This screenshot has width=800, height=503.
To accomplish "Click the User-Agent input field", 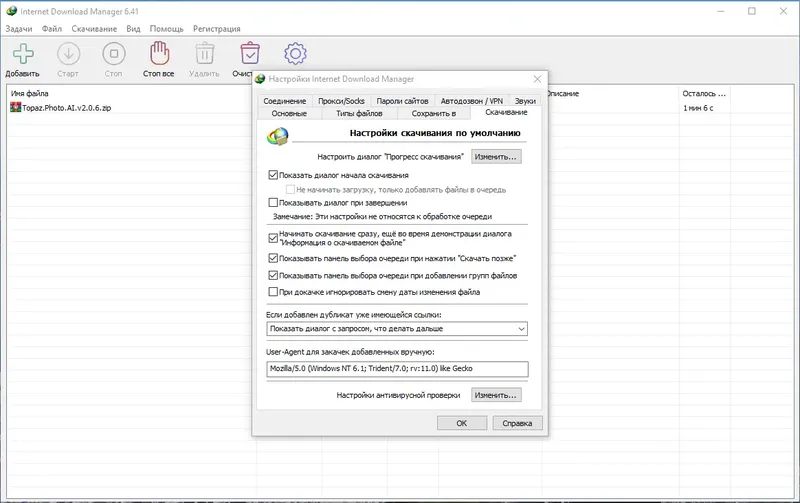I will (x=397, y=369).
